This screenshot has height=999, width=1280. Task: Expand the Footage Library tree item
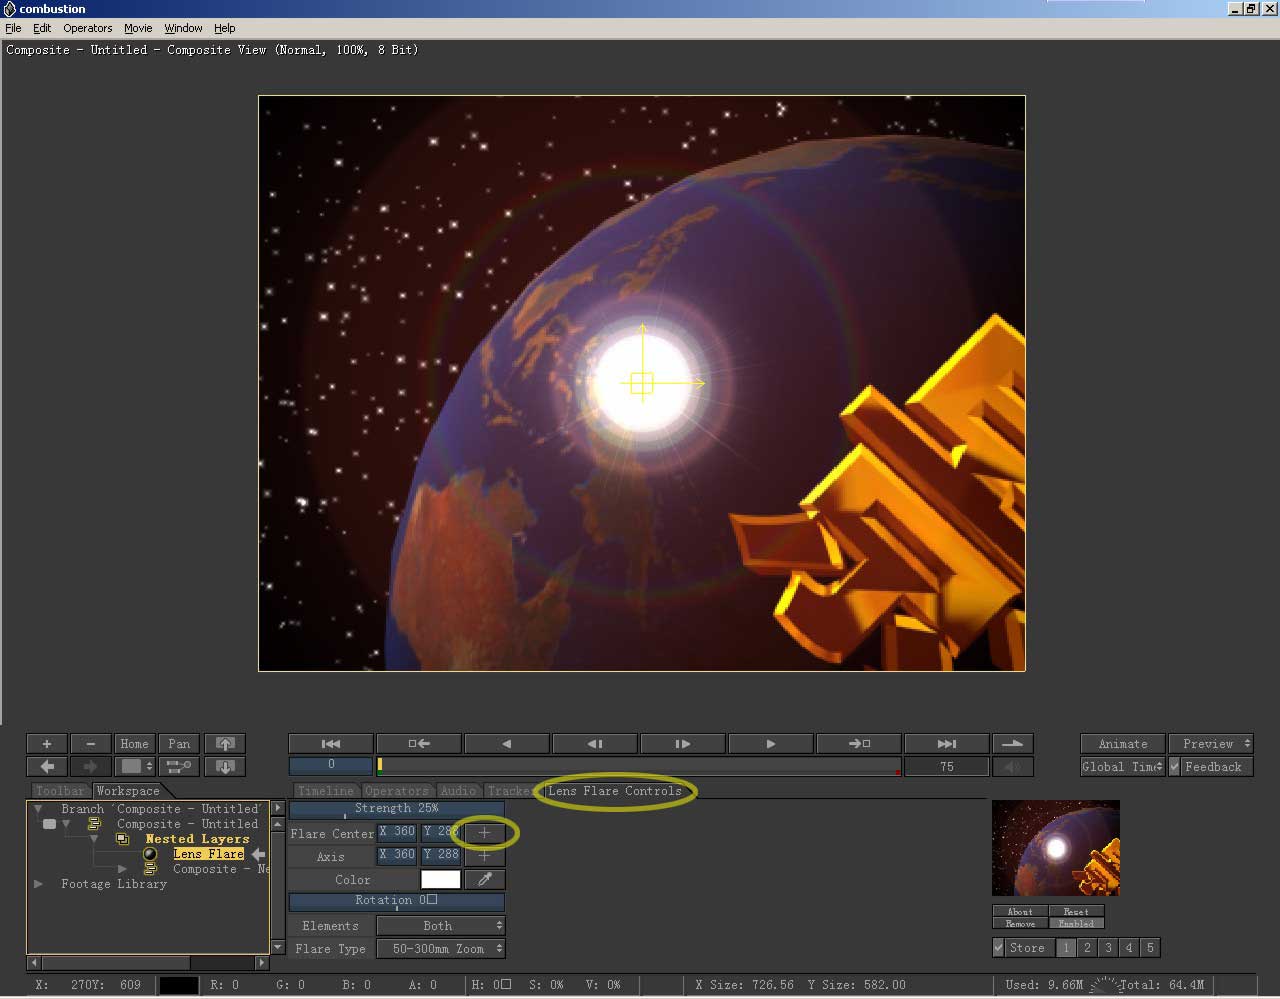coord(39,884)
